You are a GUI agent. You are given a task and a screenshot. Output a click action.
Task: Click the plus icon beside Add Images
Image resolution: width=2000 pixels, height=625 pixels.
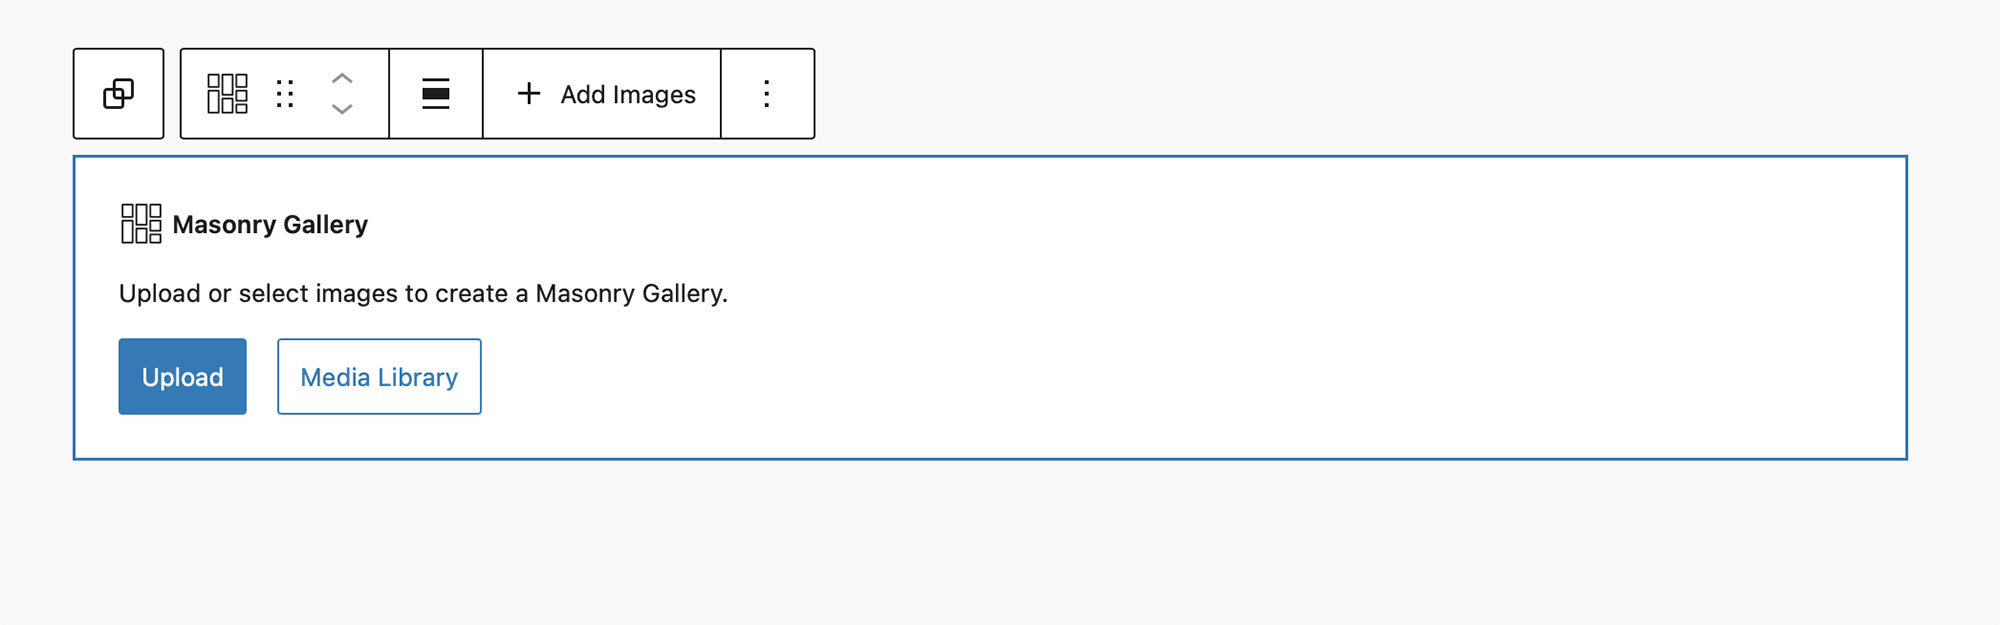tap(529, 94)
